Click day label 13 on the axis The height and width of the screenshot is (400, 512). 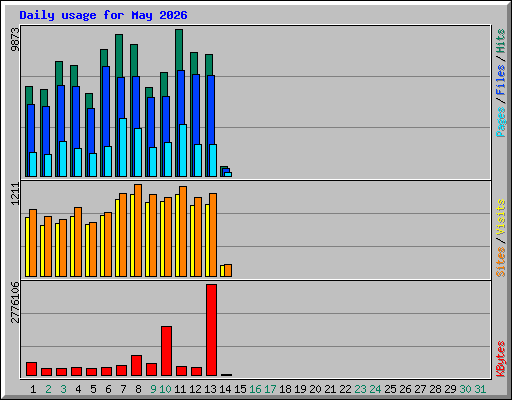pos(210,389)
